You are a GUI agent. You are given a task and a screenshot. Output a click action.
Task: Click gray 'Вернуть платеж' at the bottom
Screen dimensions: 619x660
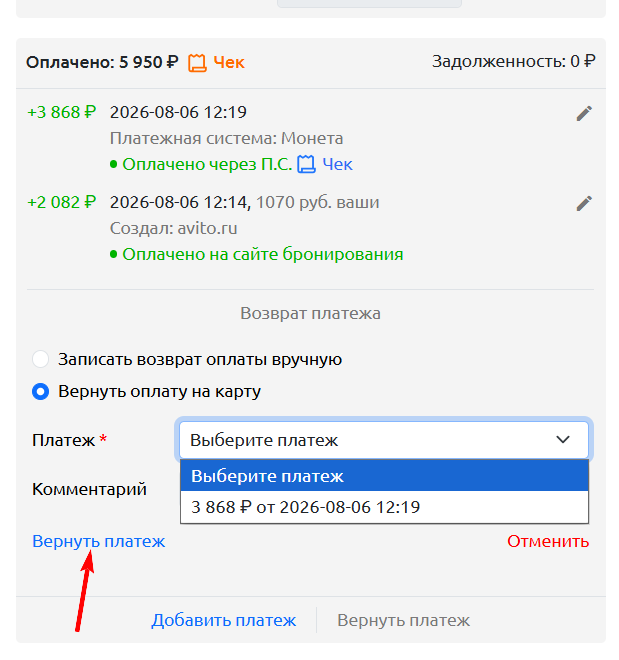coord(403,620)
